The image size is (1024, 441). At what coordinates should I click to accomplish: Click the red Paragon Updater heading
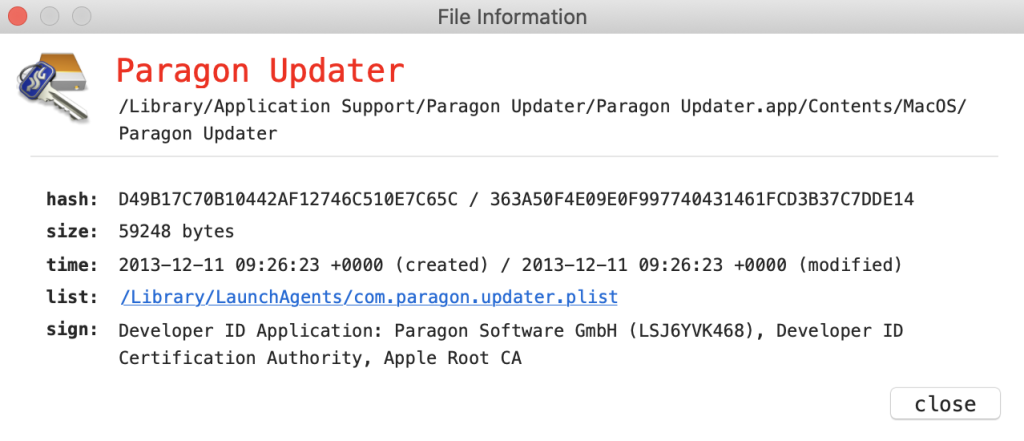coord(260,71)
